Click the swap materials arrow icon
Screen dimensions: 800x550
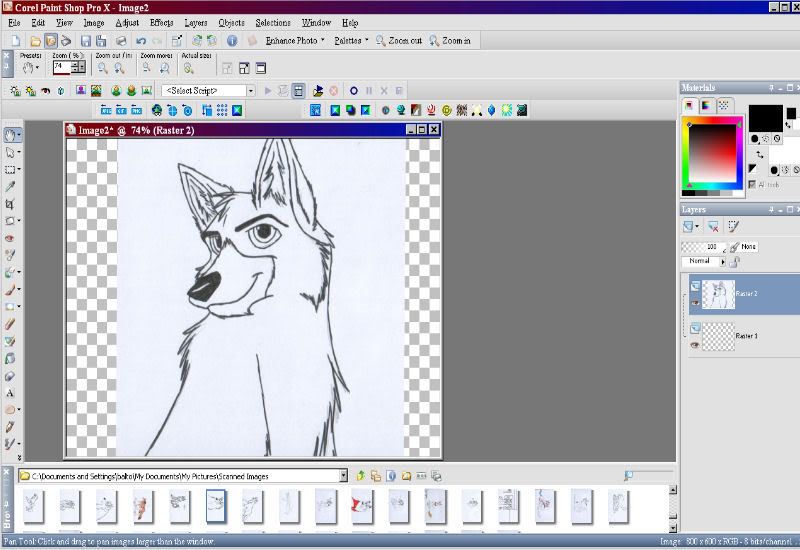(x=760, y=155)
